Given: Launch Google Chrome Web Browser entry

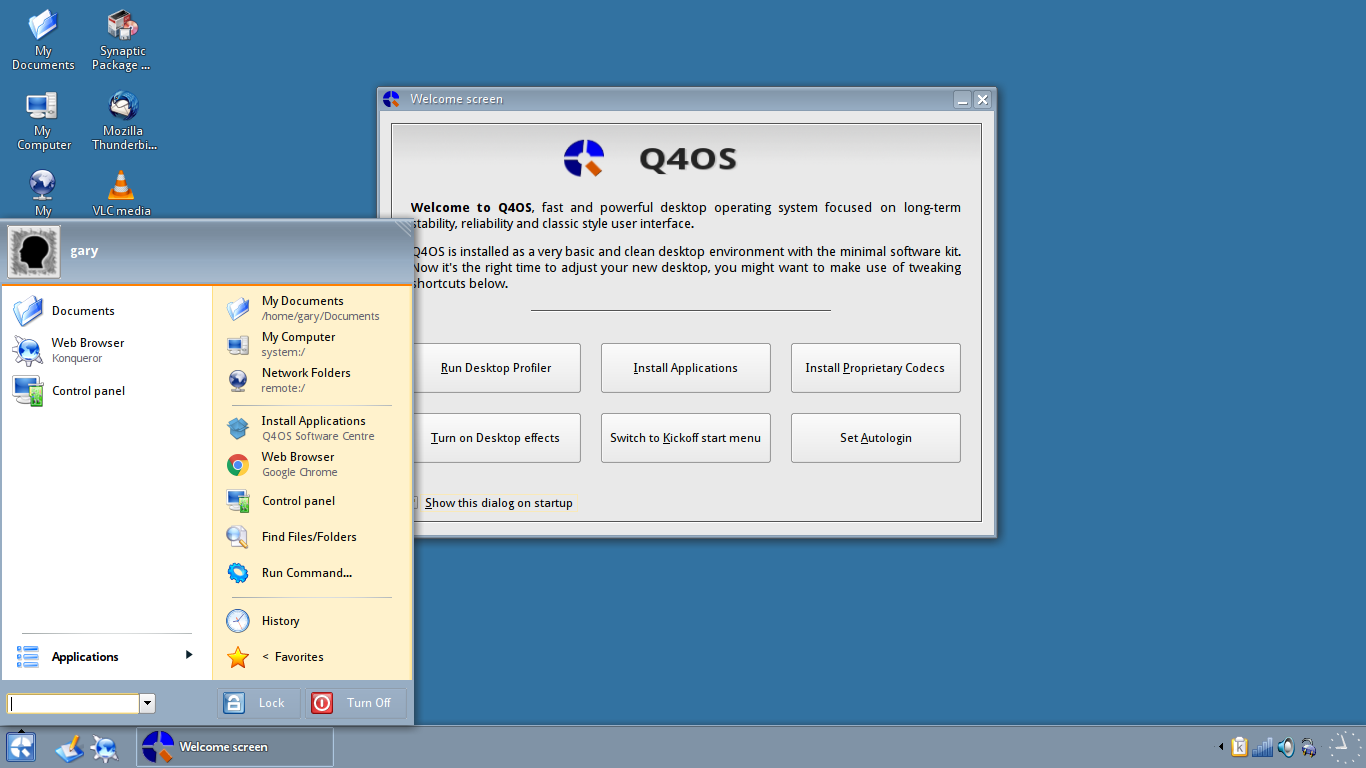Looking at the screenshot, I should click(x=311, y=464).
